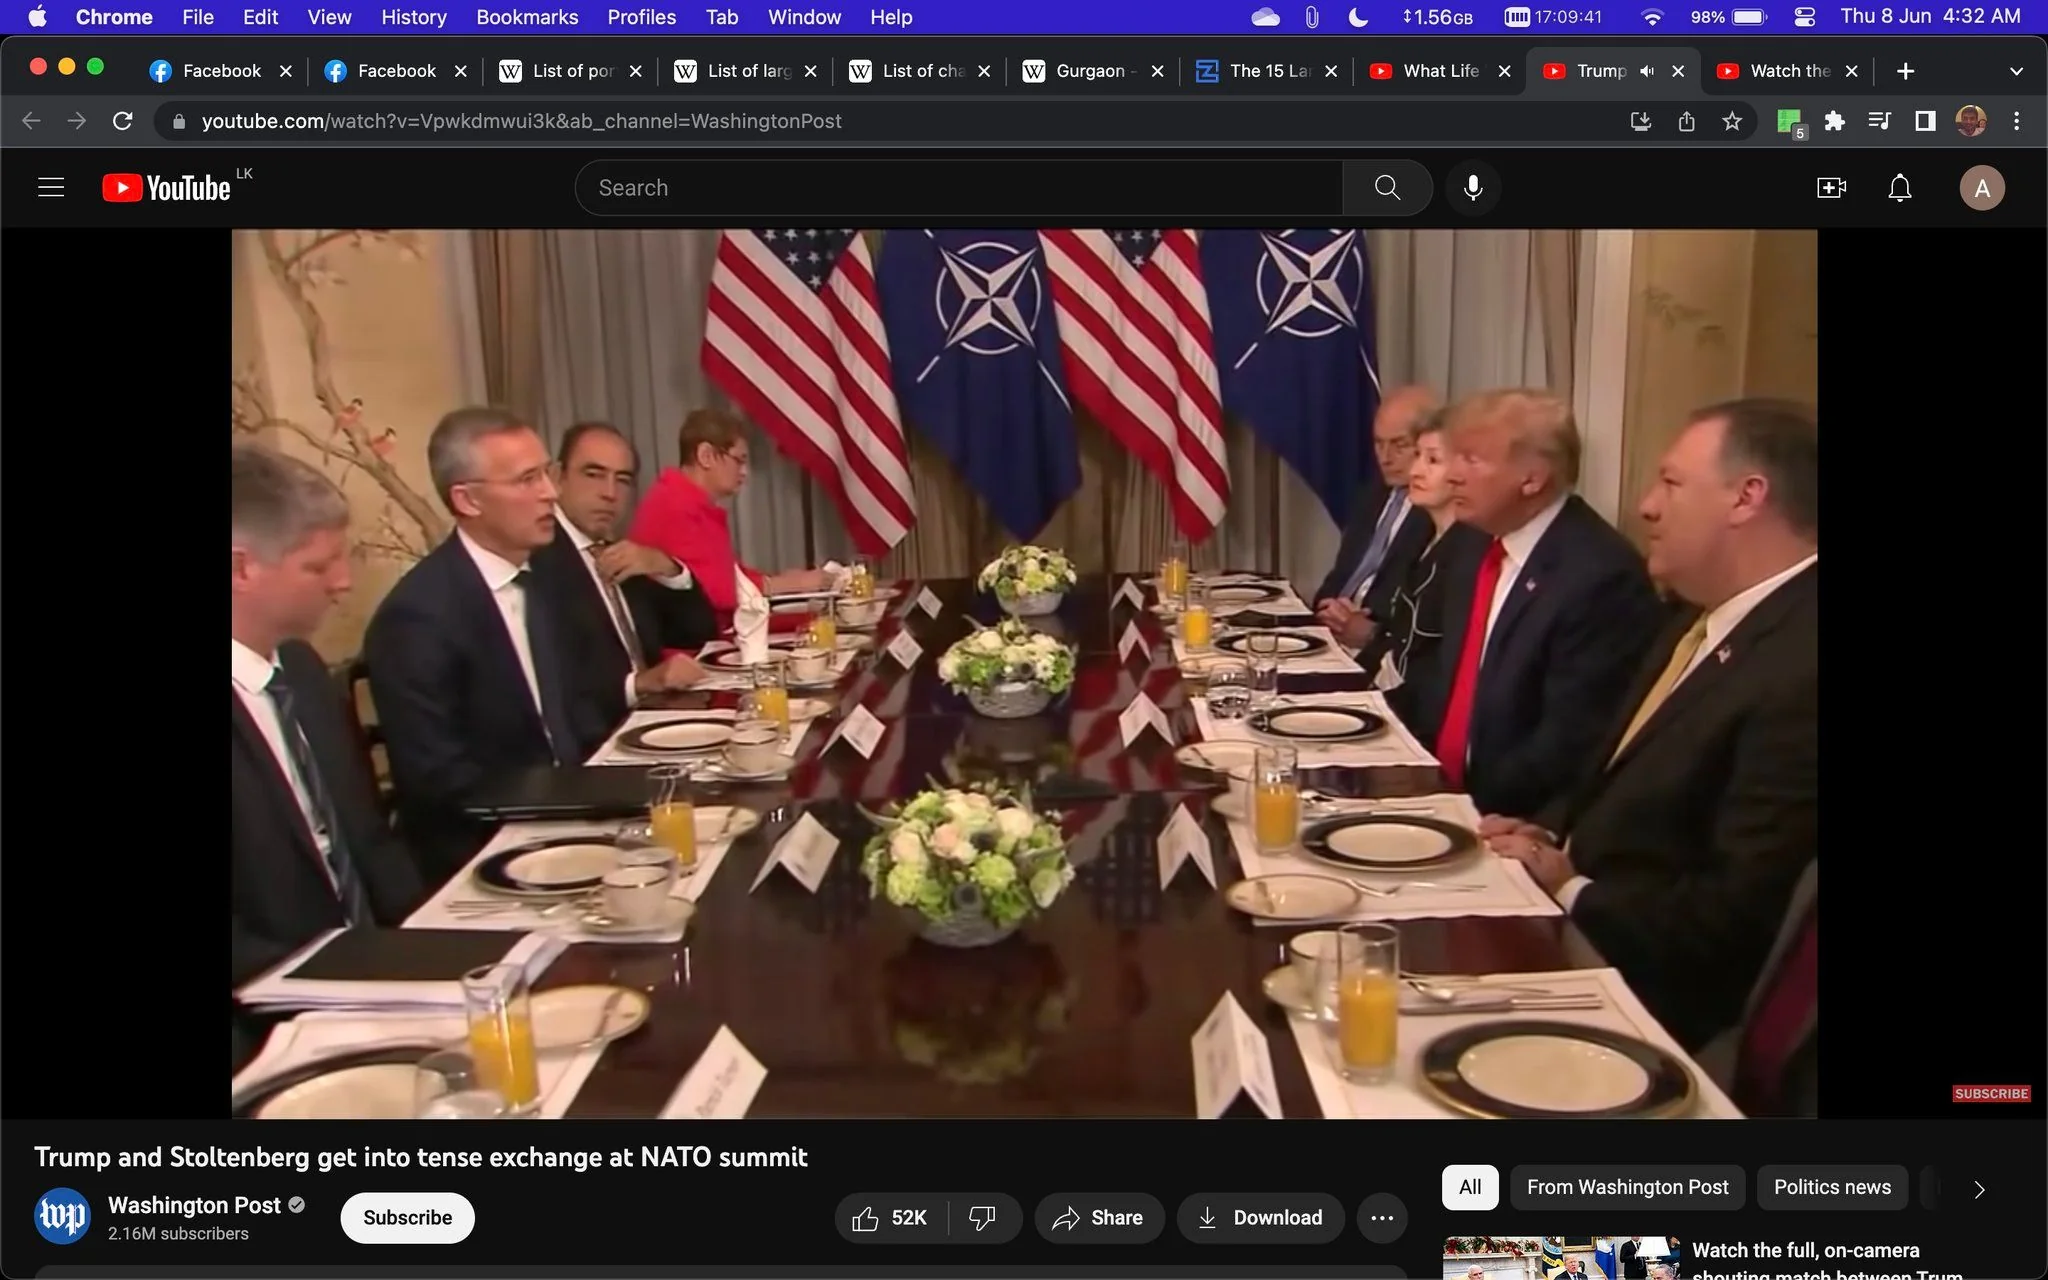Screen dimensions: 2048x1280
Task: Open the Bookmarks menu in menu bar
Action: click(527, 17)
